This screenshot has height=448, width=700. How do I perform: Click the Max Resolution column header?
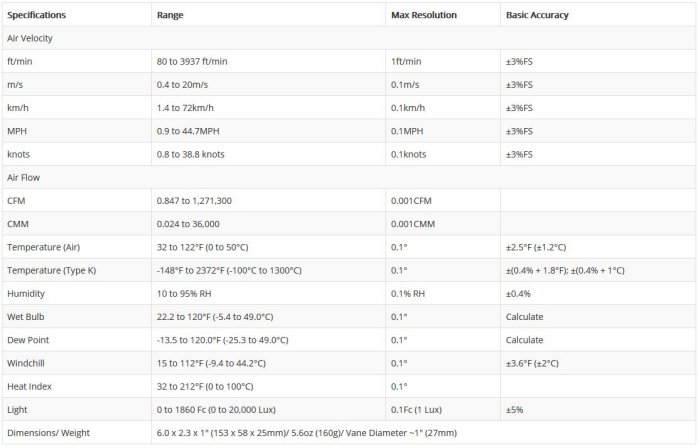tap(424, 17)
